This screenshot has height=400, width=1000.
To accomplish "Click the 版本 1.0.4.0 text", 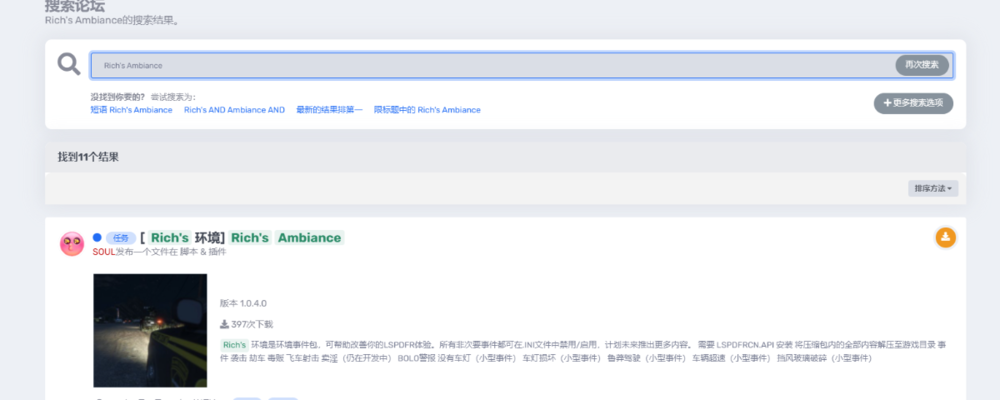I will [243, 303].
